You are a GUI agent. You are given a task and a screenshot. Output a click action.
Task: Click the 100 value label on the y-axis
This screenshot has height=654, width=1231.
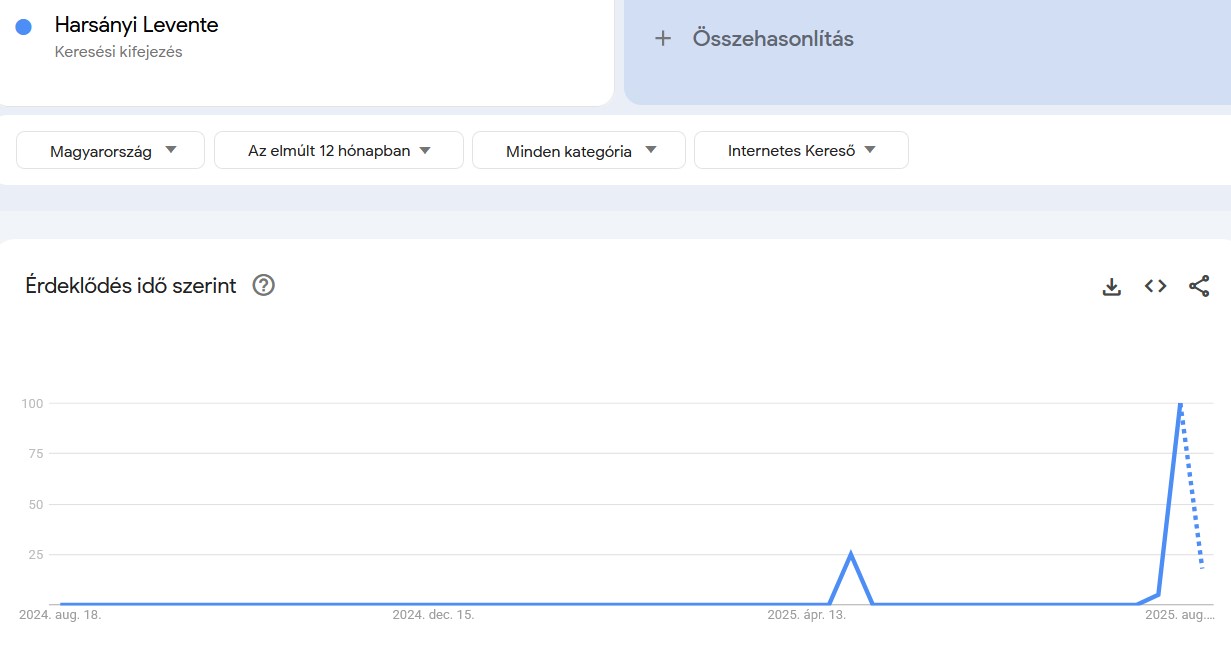click(34, 403)
